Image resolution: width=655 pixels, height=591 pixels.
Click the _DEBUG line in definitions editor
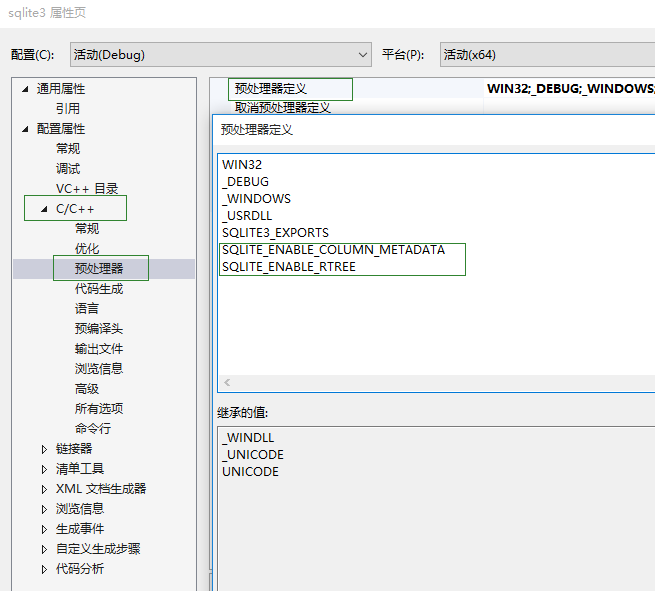(246, 182)
